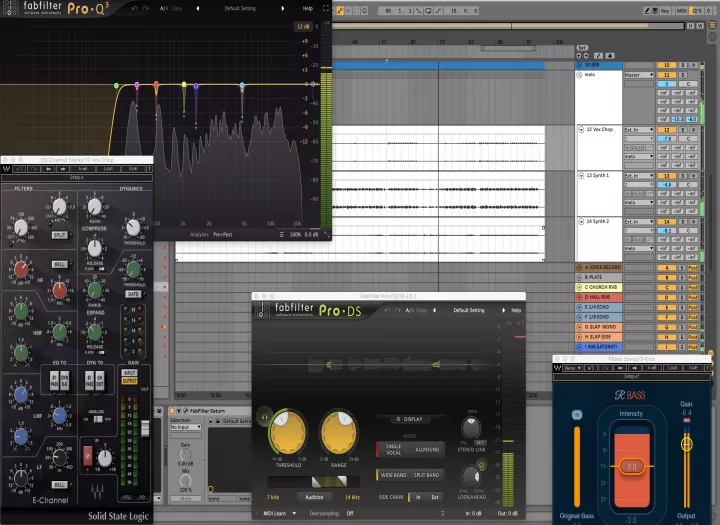Open Analyzer Pre+Post settings in Pro-Q 3
This screenshot has height=525, width=720.
pyautogui.click(x=222, y=234)
